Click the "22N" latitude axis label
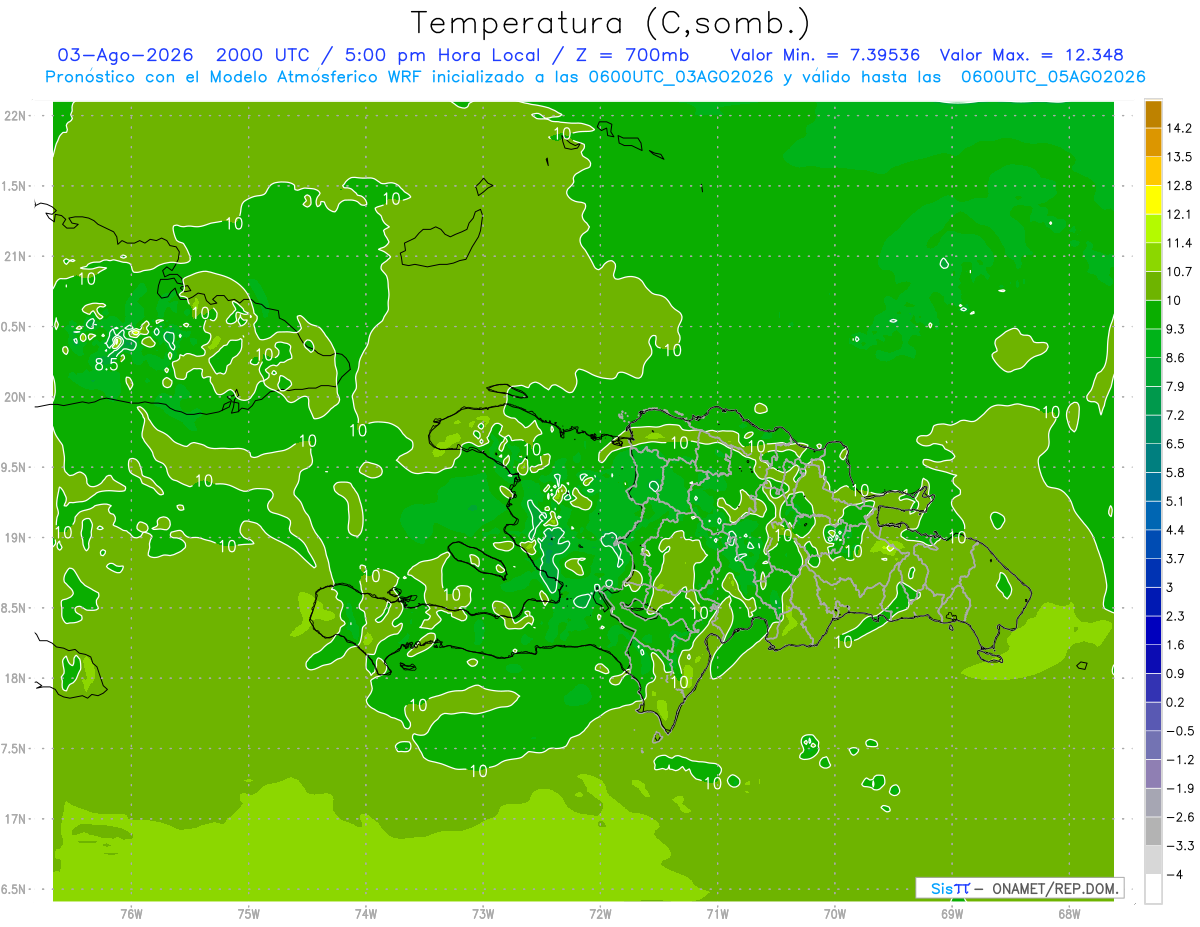 17,115
